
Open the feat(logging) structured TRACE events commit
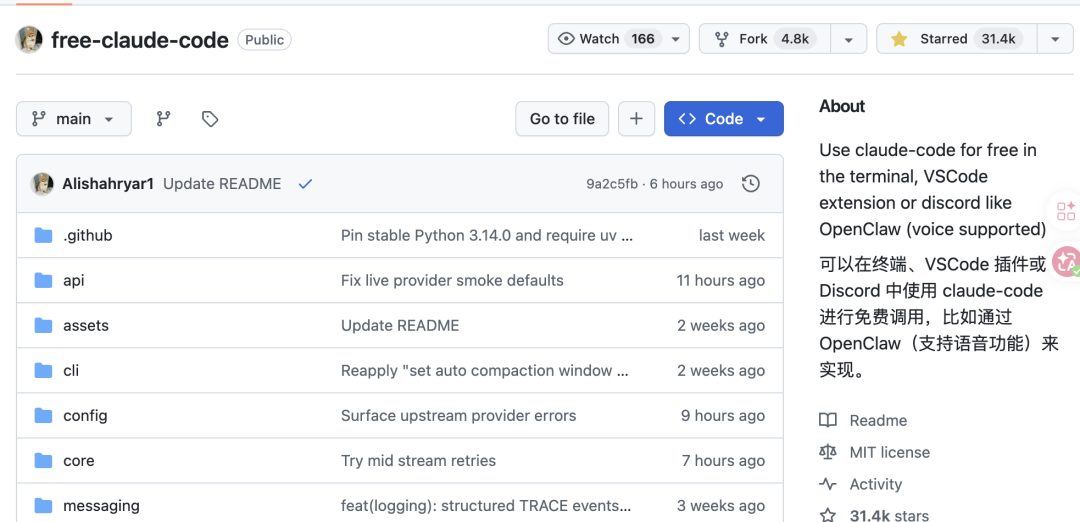[486, 506]
